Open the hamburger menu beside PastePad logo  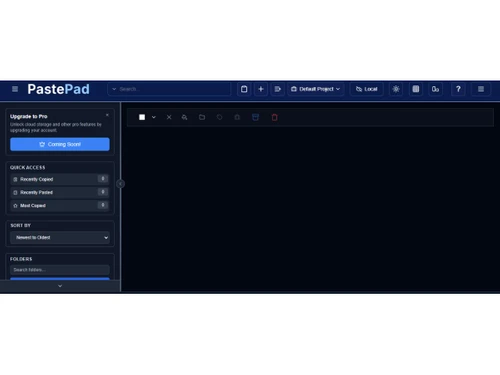(x=15, y=89)
